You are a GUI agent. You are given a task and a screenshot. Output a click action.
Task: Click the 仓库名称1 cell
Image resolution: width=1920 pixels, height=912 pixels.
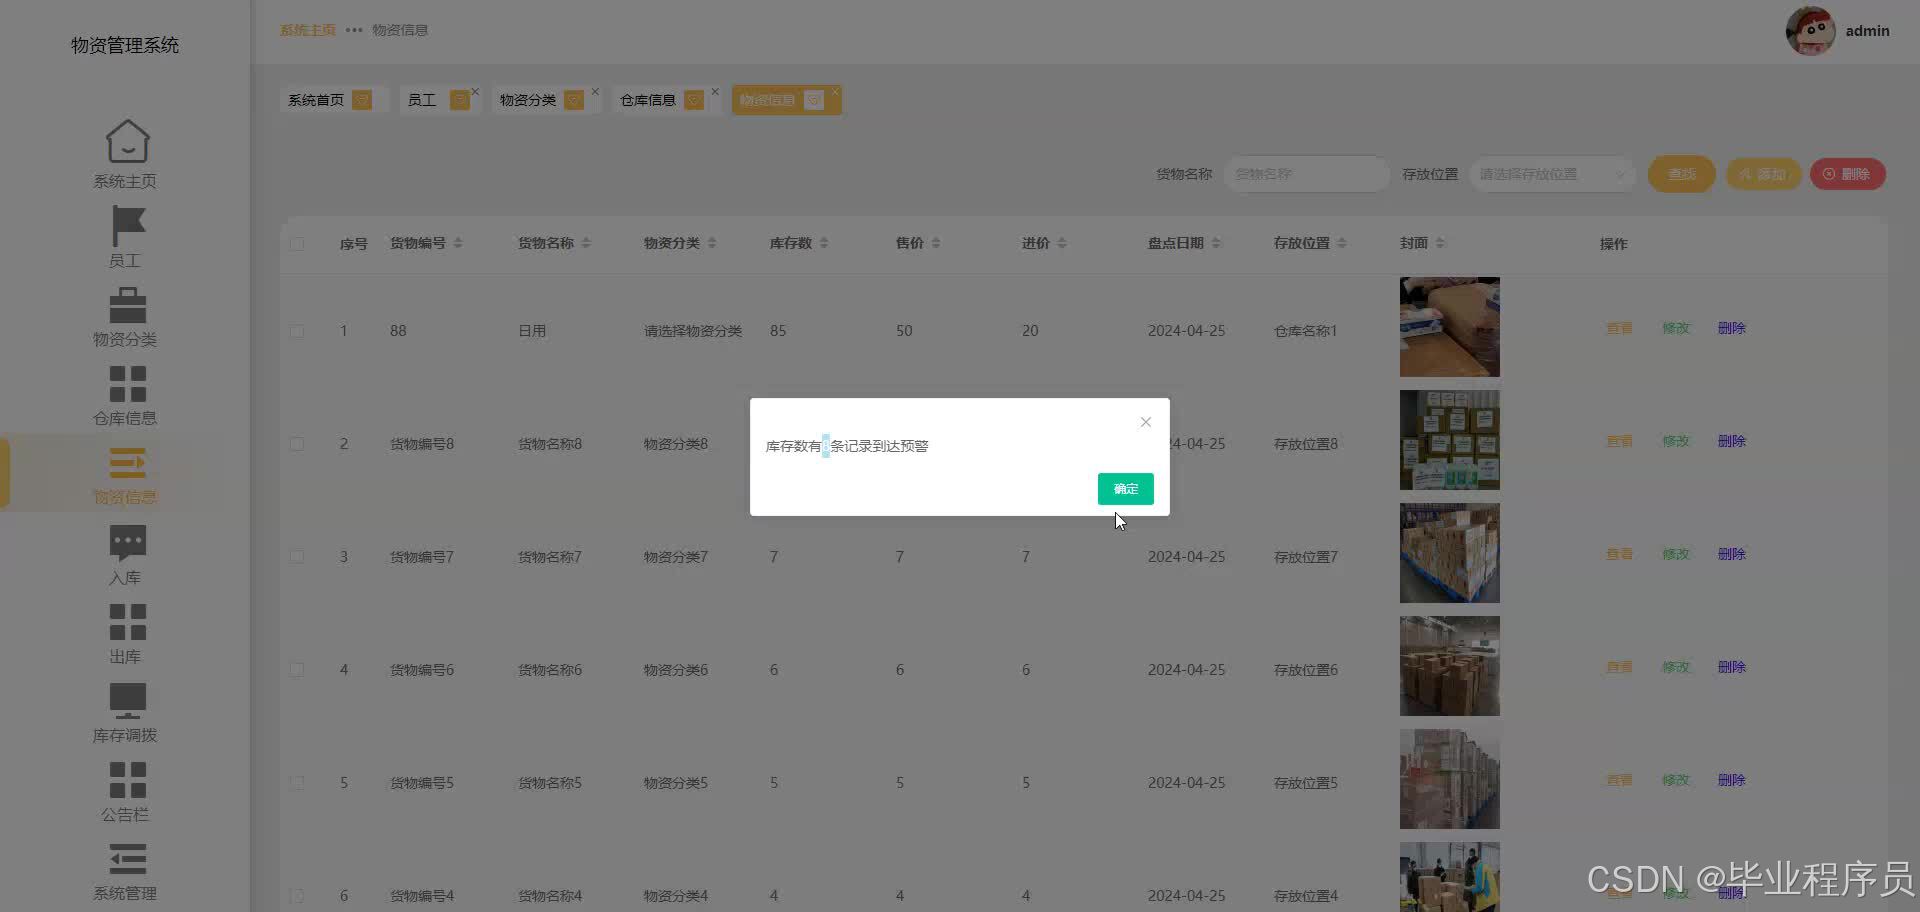[1305, 331]
